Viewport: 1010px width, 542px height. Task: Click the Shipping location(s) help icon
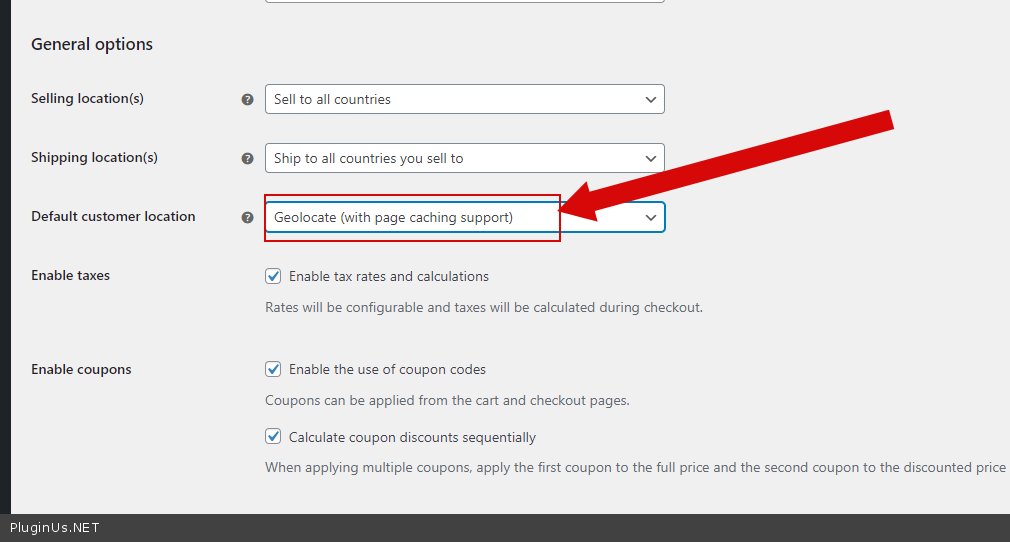point(247,158)
